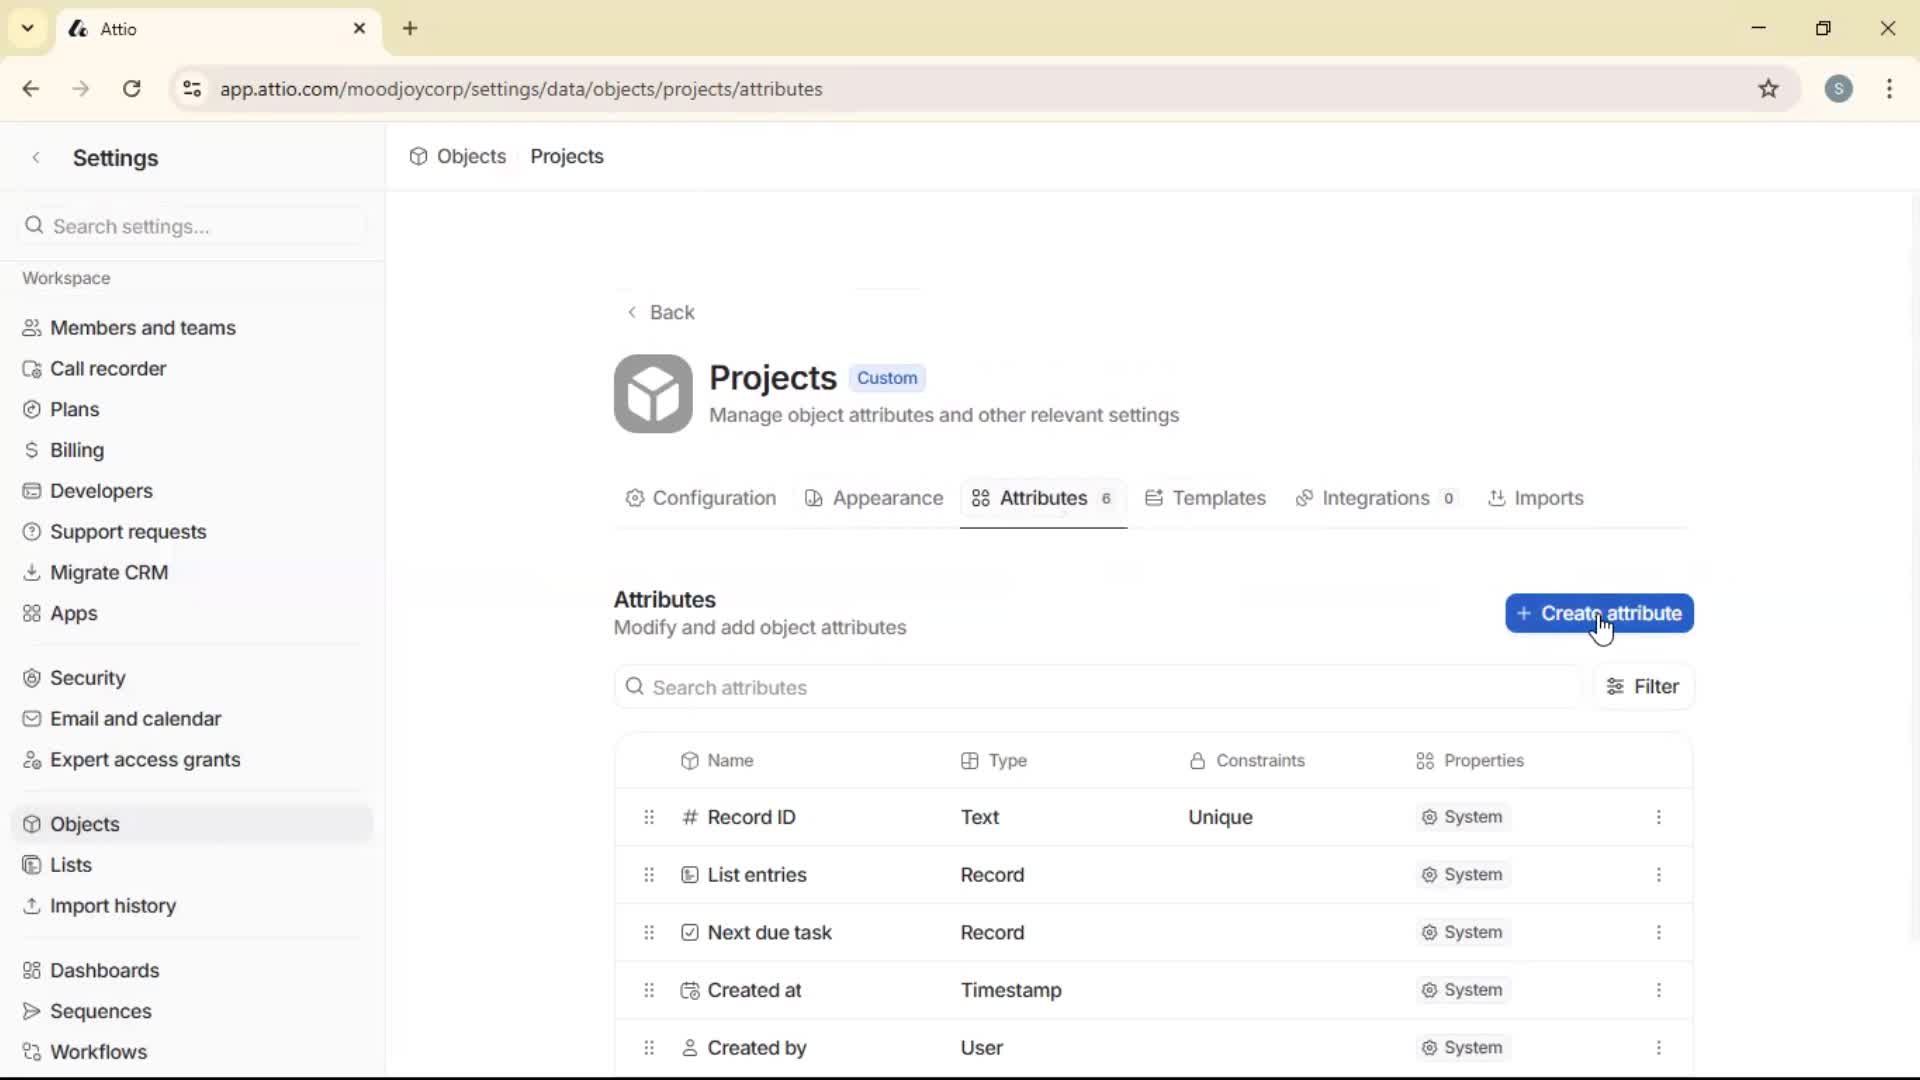Click the Projects cube logo icon
Viewport: 1920px width, 1080px height.
(652, 394)
